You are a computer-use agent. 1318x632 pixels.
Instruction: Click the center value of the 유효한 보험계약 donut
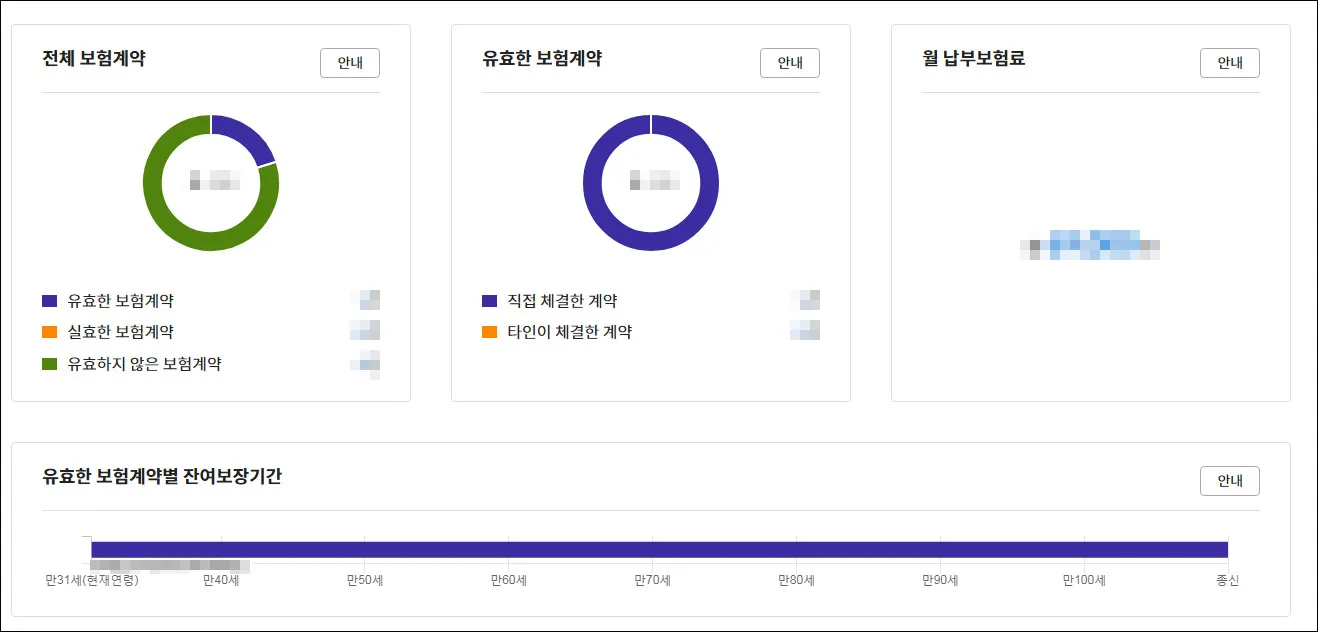[x=651, y=182]
